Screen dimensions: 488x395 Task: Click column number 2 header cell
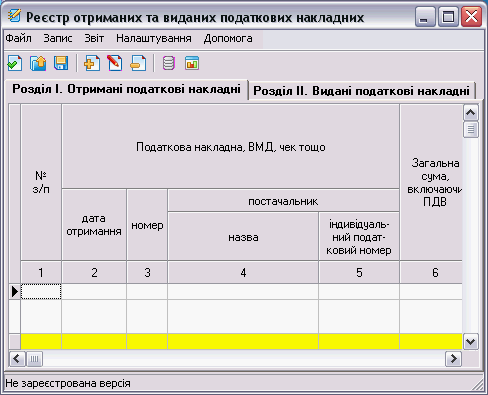pos(94,272)
